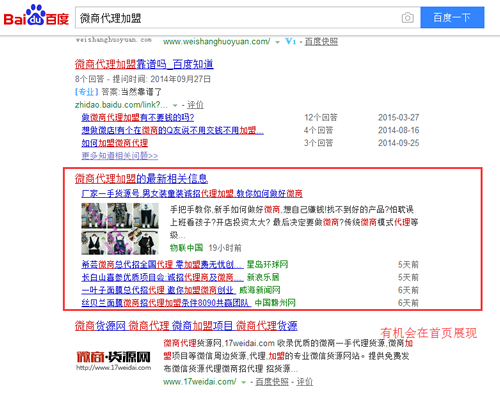Open 微商代理加盟的最新相关信息 heading
This screenshot has width=500, height=393.
141,179
